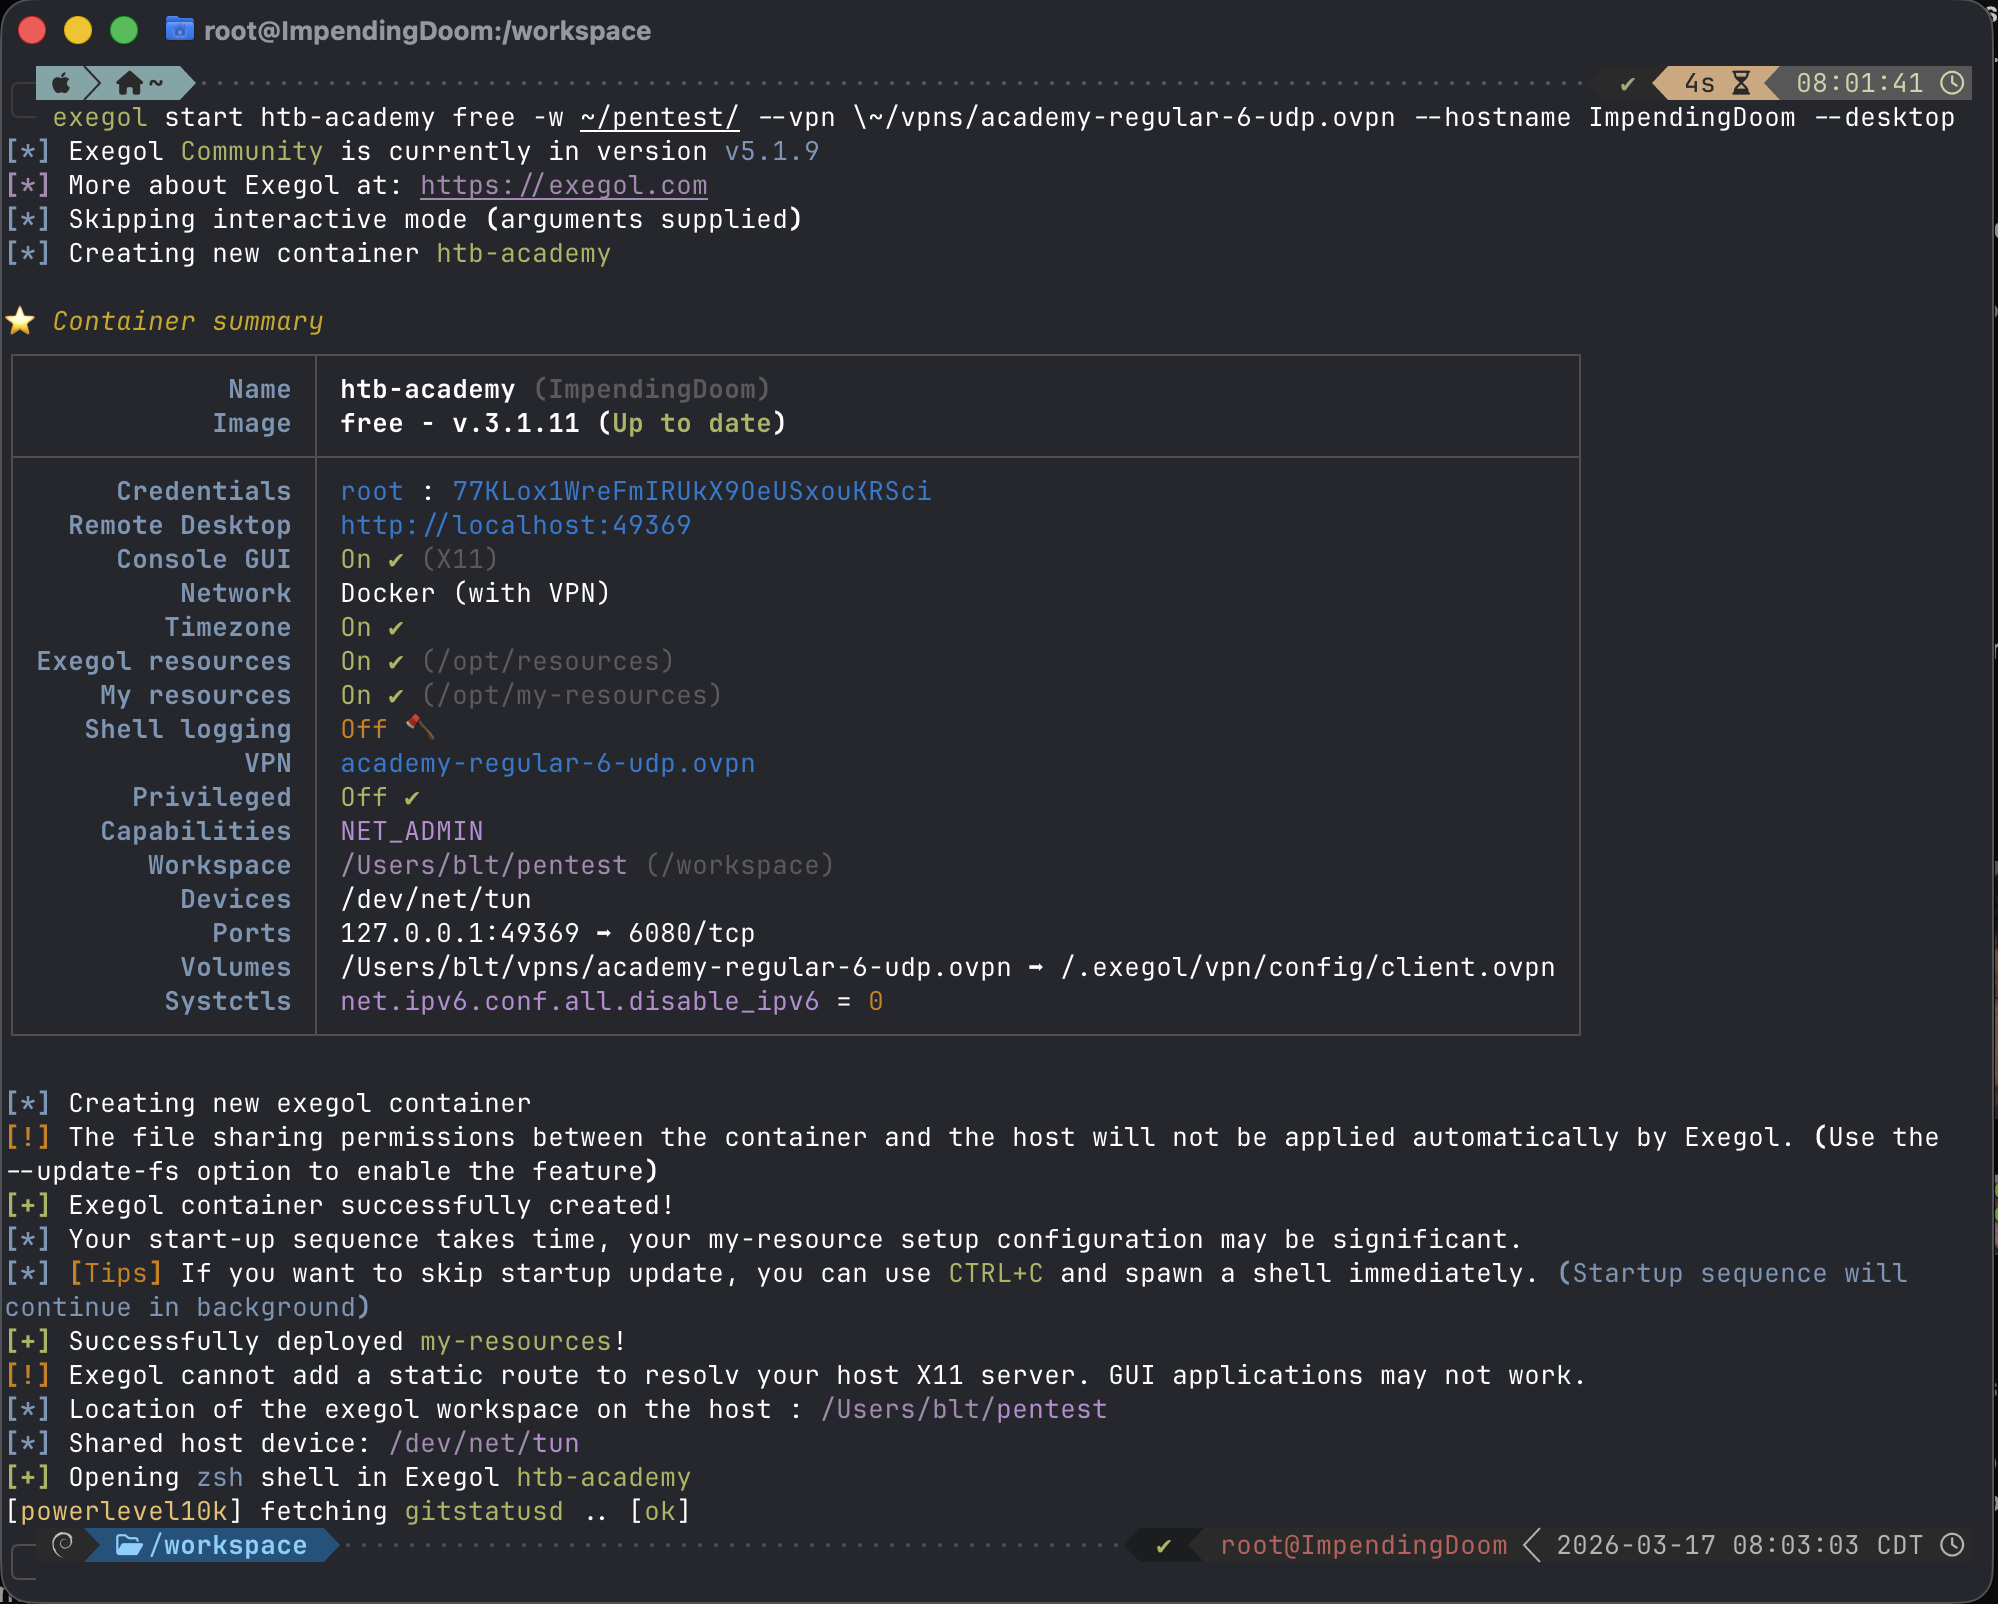This screenshot has width=1998, height=1604.
Task: Click the hourglass duration icon
Action: (x=1741, y=83)
